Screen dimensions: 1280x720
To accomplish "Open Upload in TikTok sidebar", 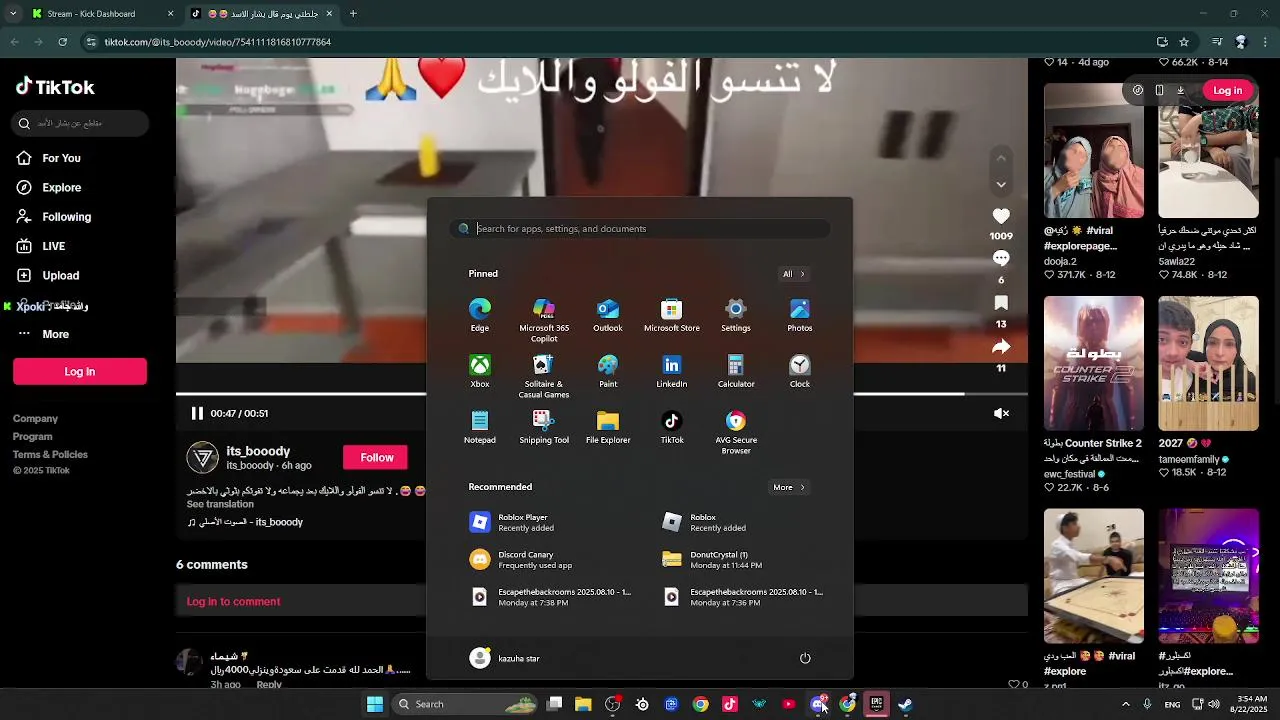I will click(x=60, y=275).
